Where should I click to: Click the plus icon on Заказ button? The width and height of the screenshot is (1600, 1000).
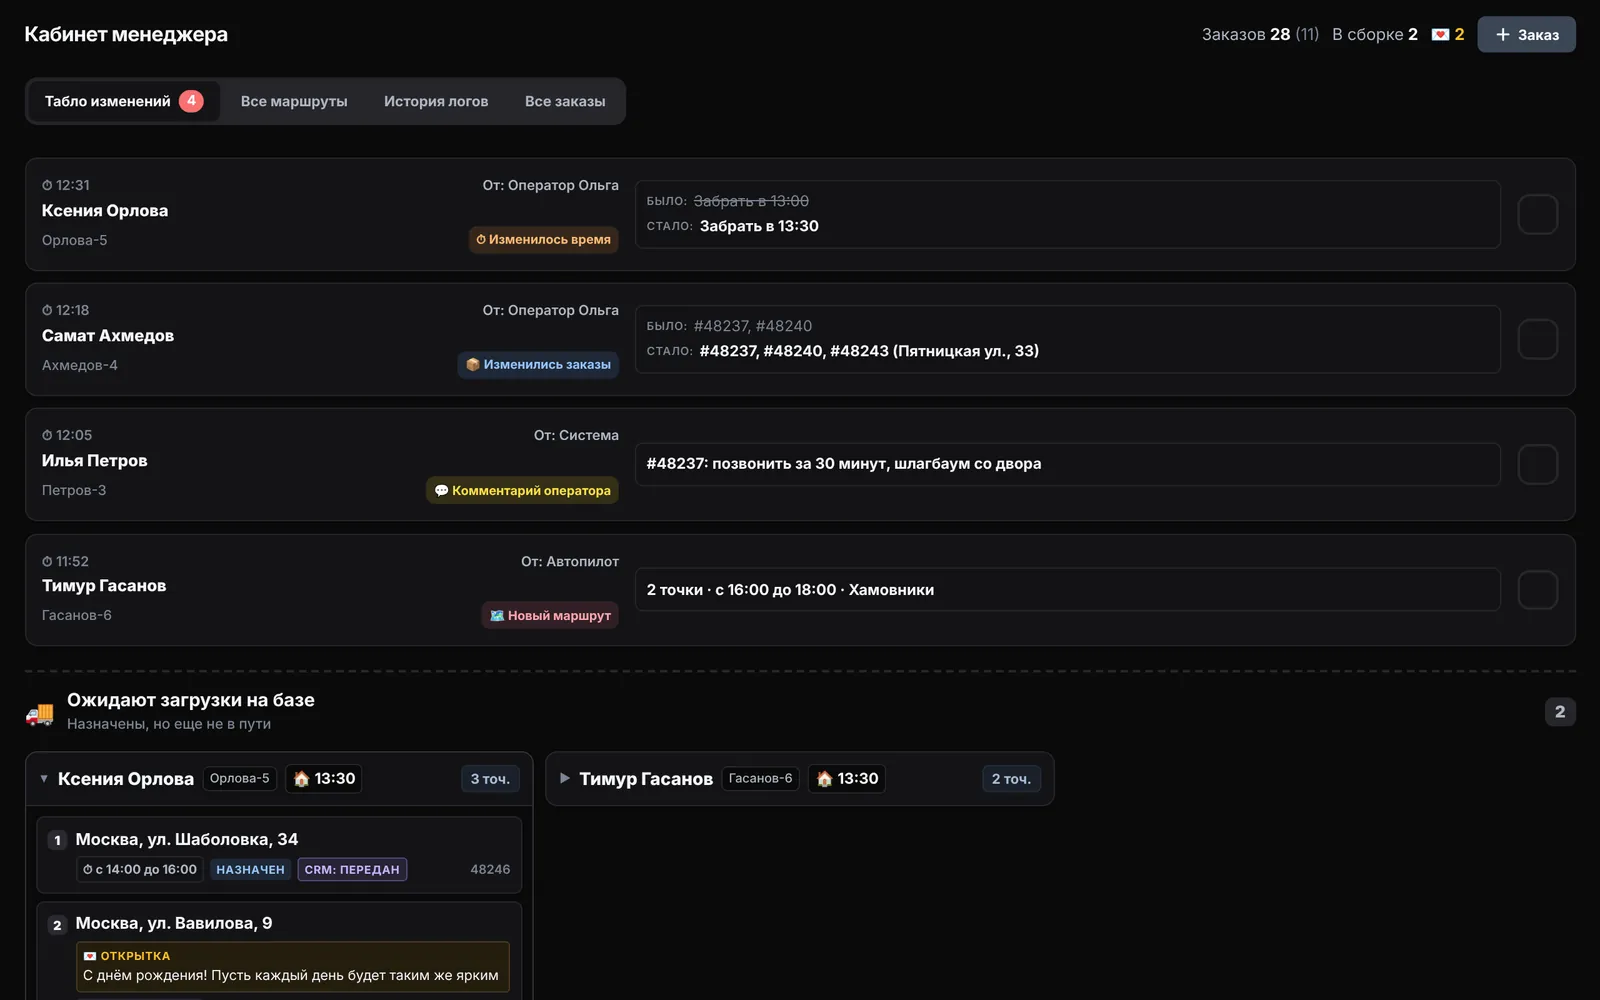tap(1502, 34)
